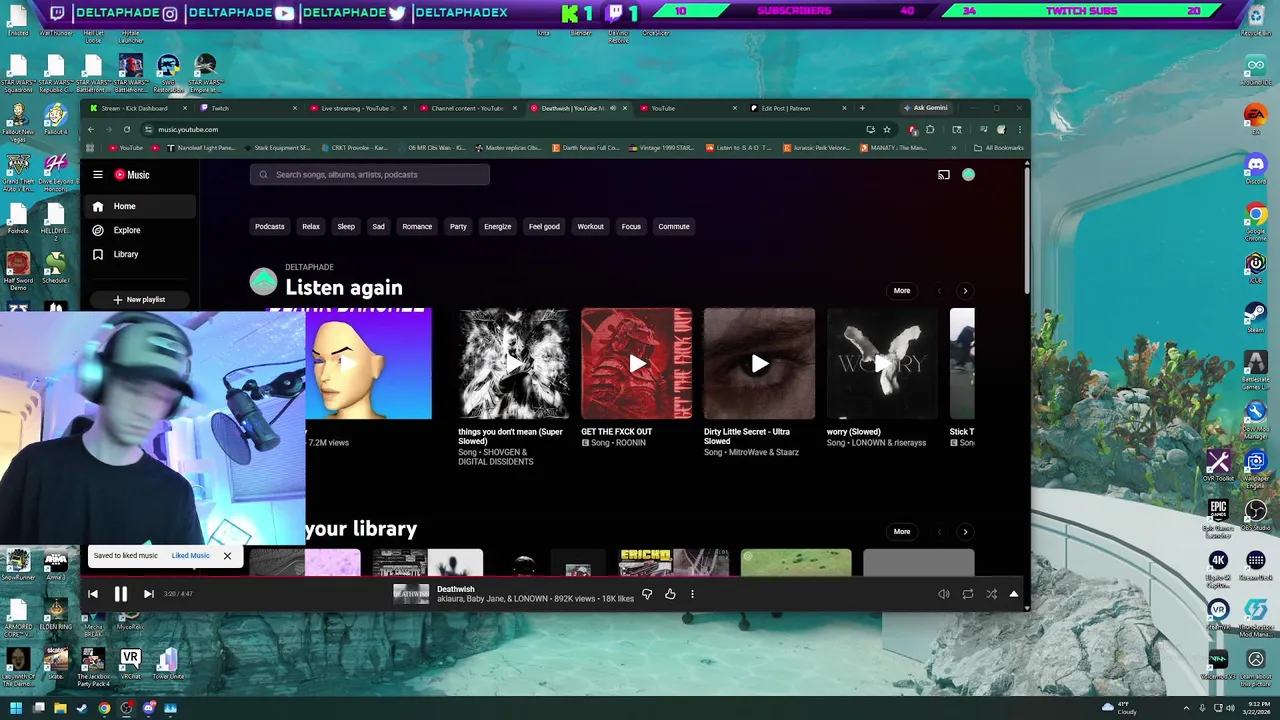Image resolution: width=1280 pixels, height=720 pixels.
Task: Open a new browser tab
Action: [862, 108]
